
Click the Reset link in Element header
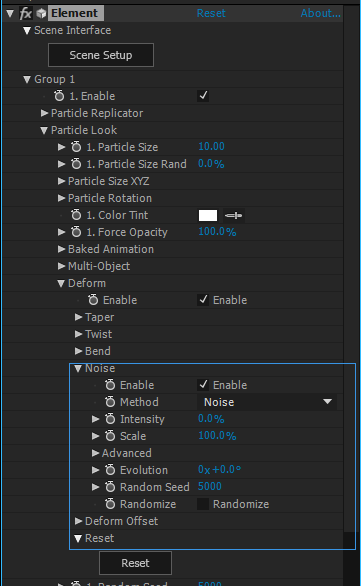[211, 13]
